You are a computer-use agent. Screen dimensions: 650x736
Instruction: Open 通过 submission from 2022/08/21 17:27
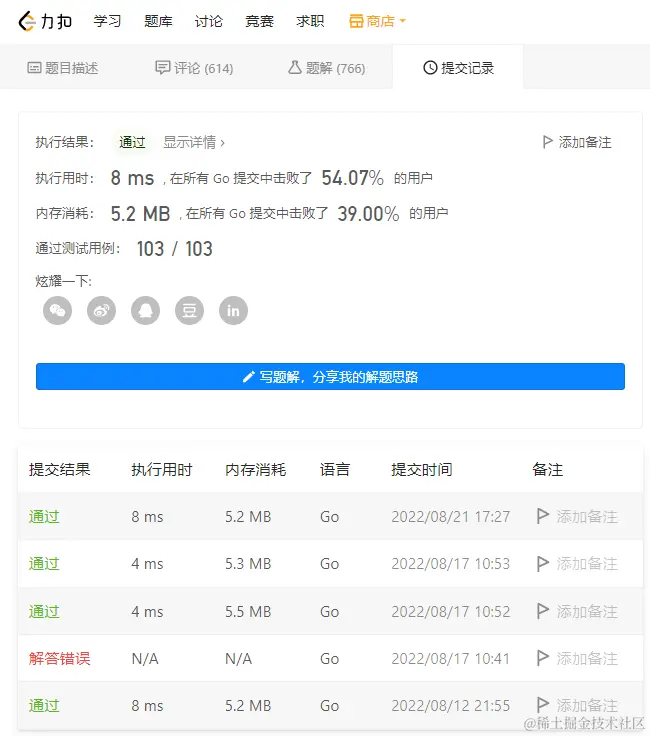click(44, 517)
